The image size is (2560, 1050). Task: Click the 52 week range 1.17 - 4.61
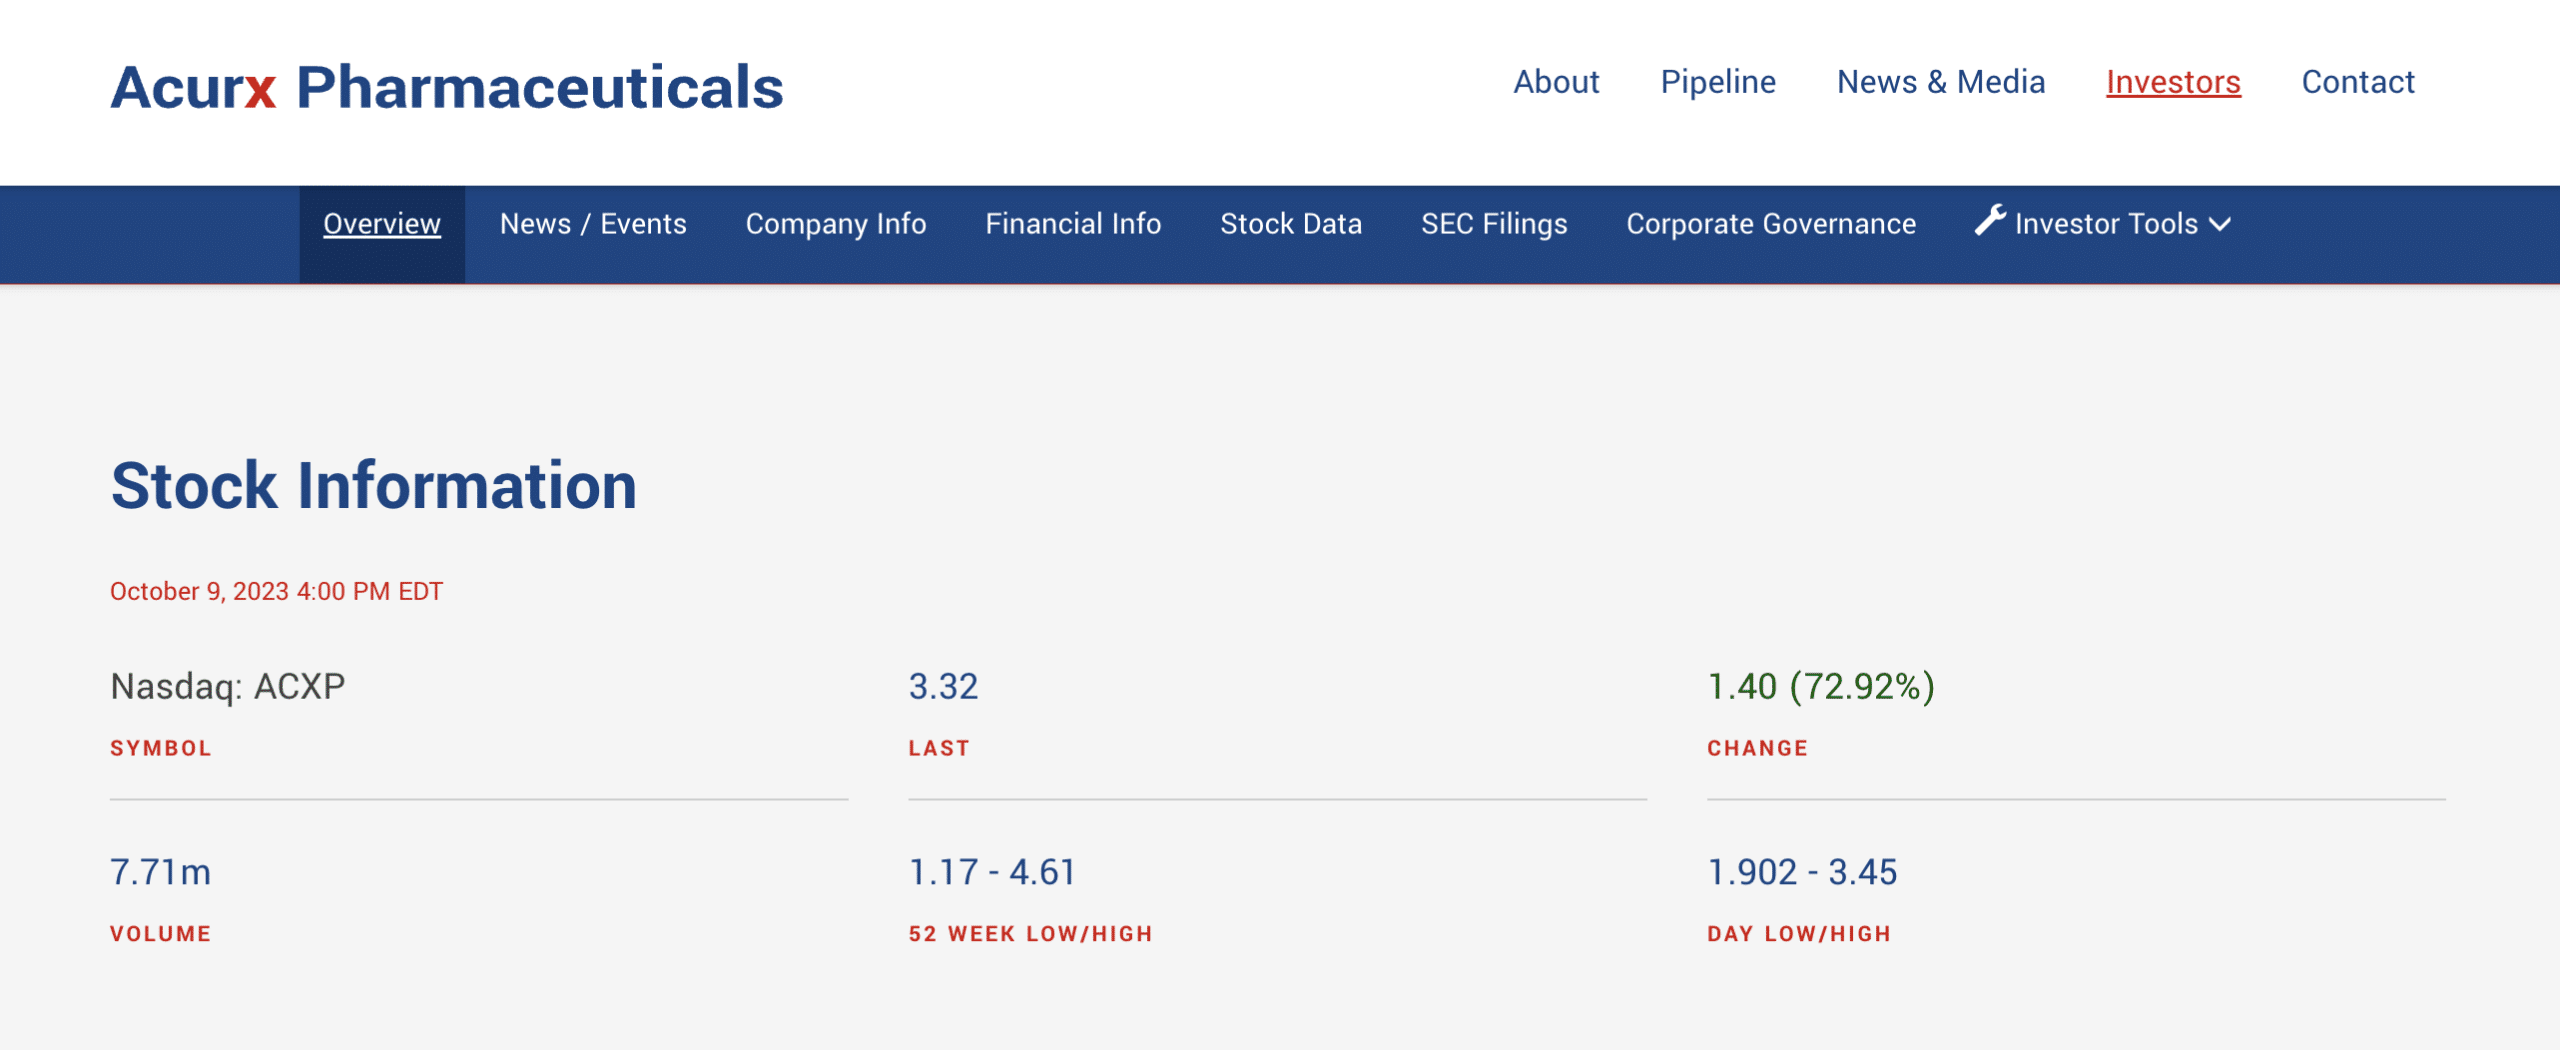tap(991, 873)
